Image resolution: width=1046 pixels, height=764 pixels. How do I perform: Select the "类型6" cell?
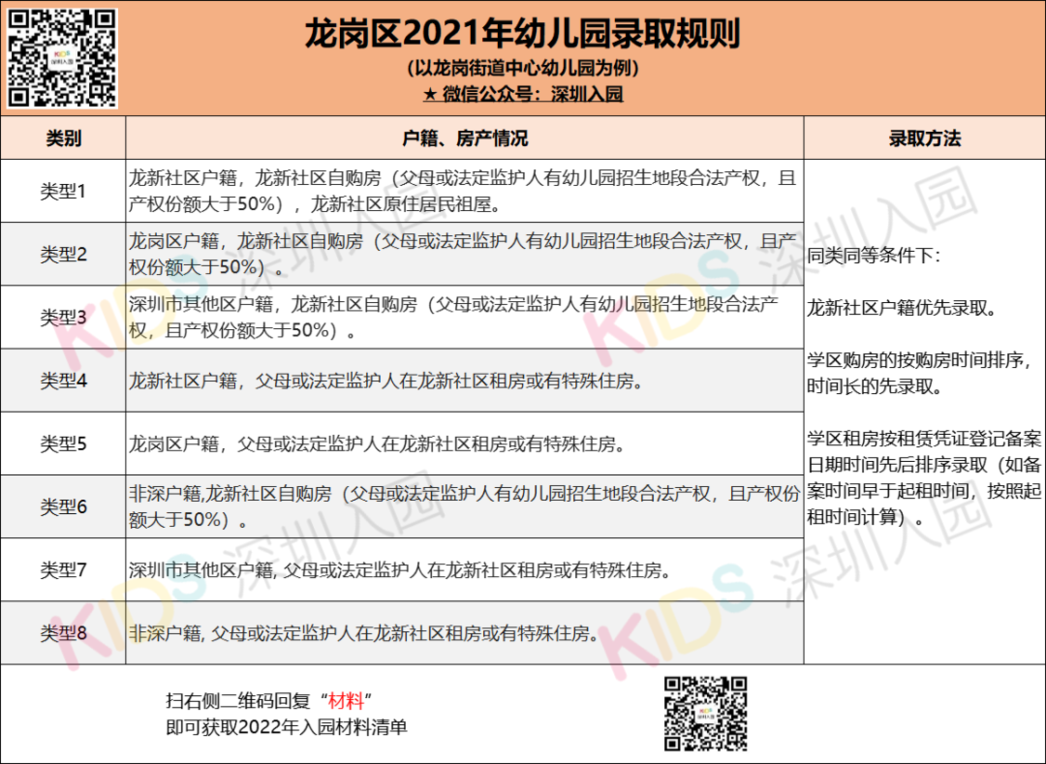click(63, 506)
